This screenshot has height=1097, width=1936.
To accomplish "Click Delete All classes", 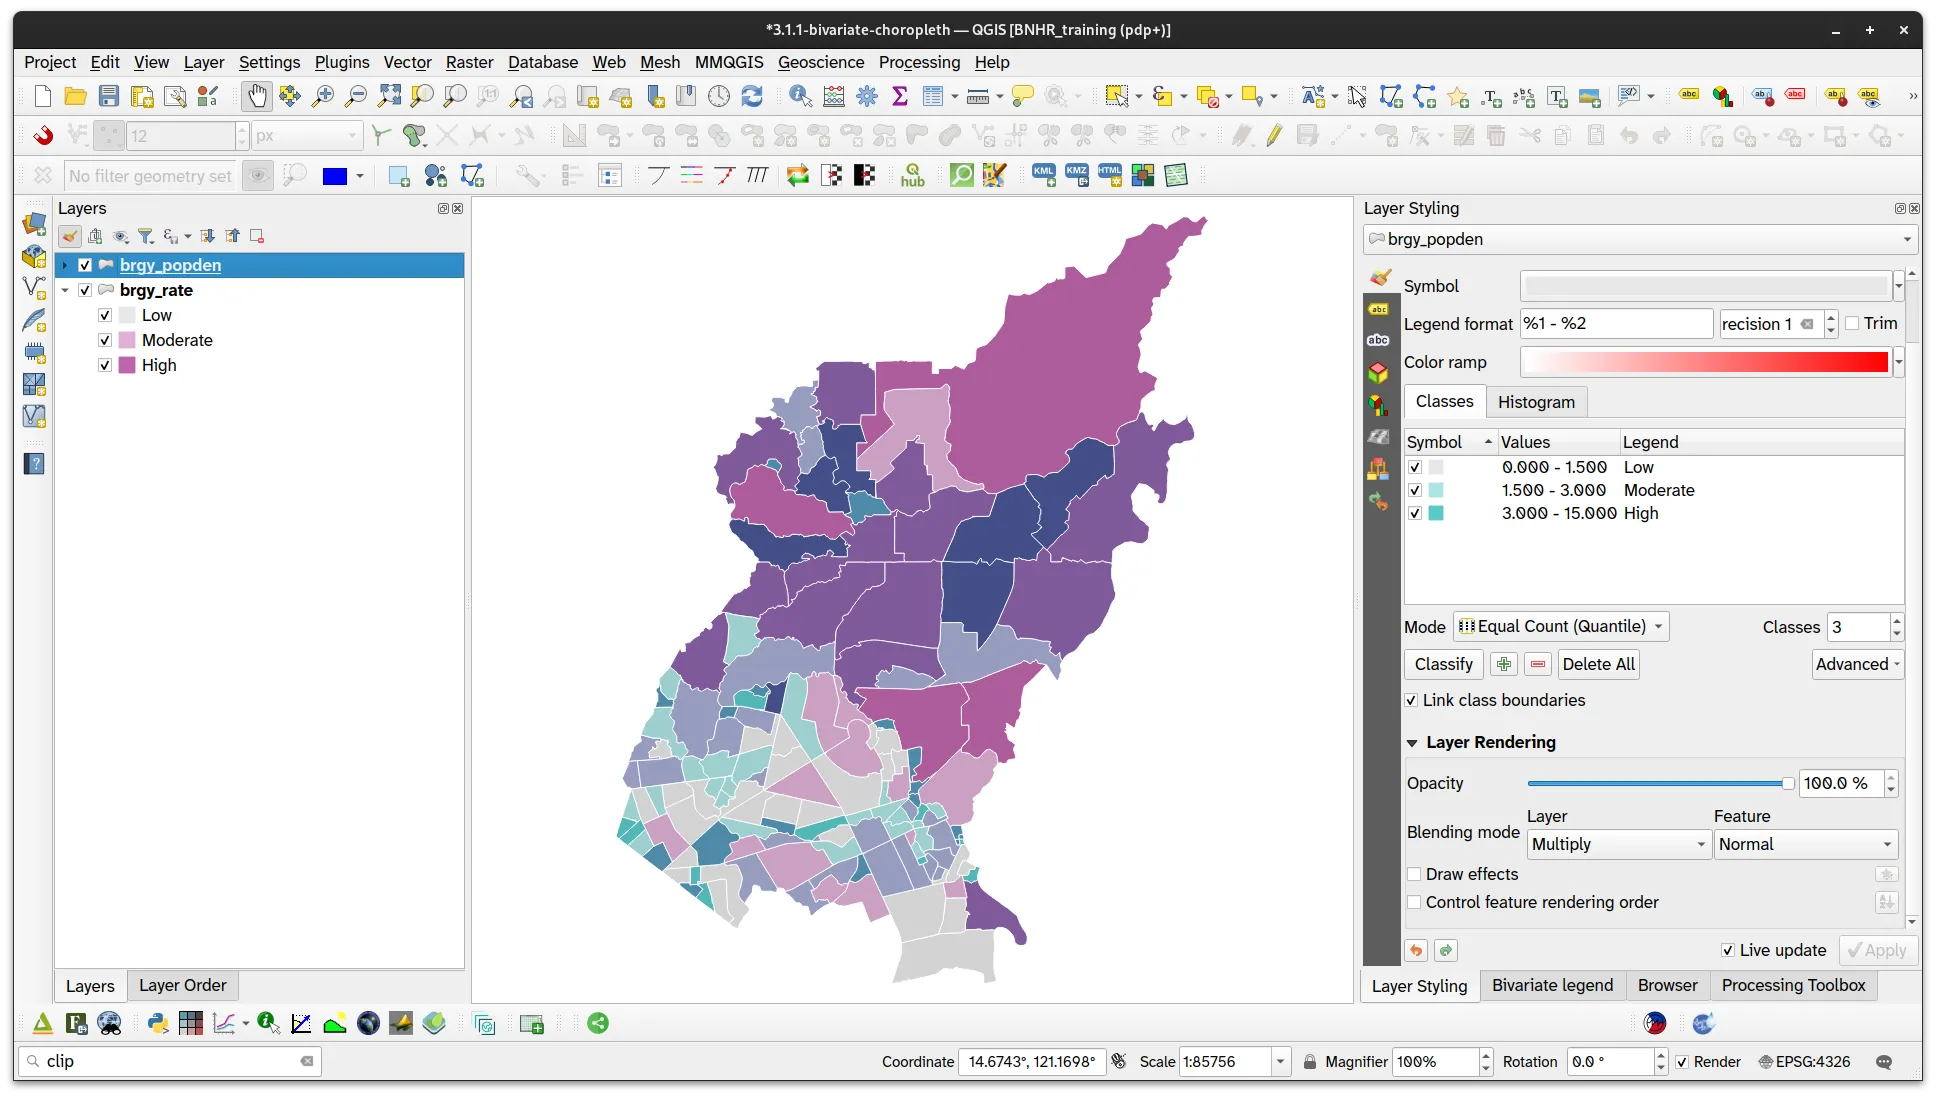I will tap(1597, 664).
